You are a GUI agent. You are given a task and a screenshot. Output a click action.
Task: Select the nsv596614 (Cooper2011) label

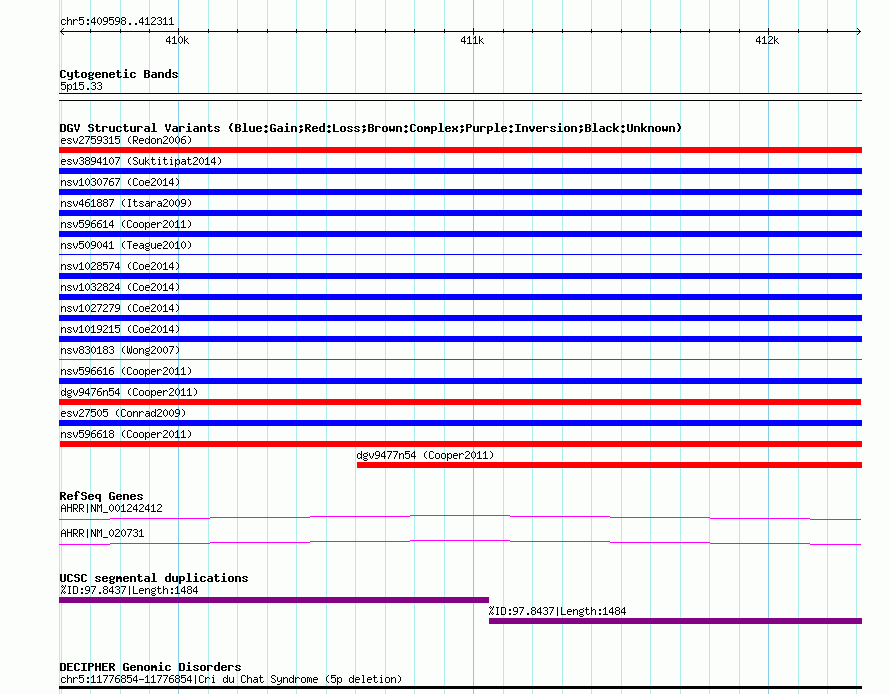click(126, 224)
